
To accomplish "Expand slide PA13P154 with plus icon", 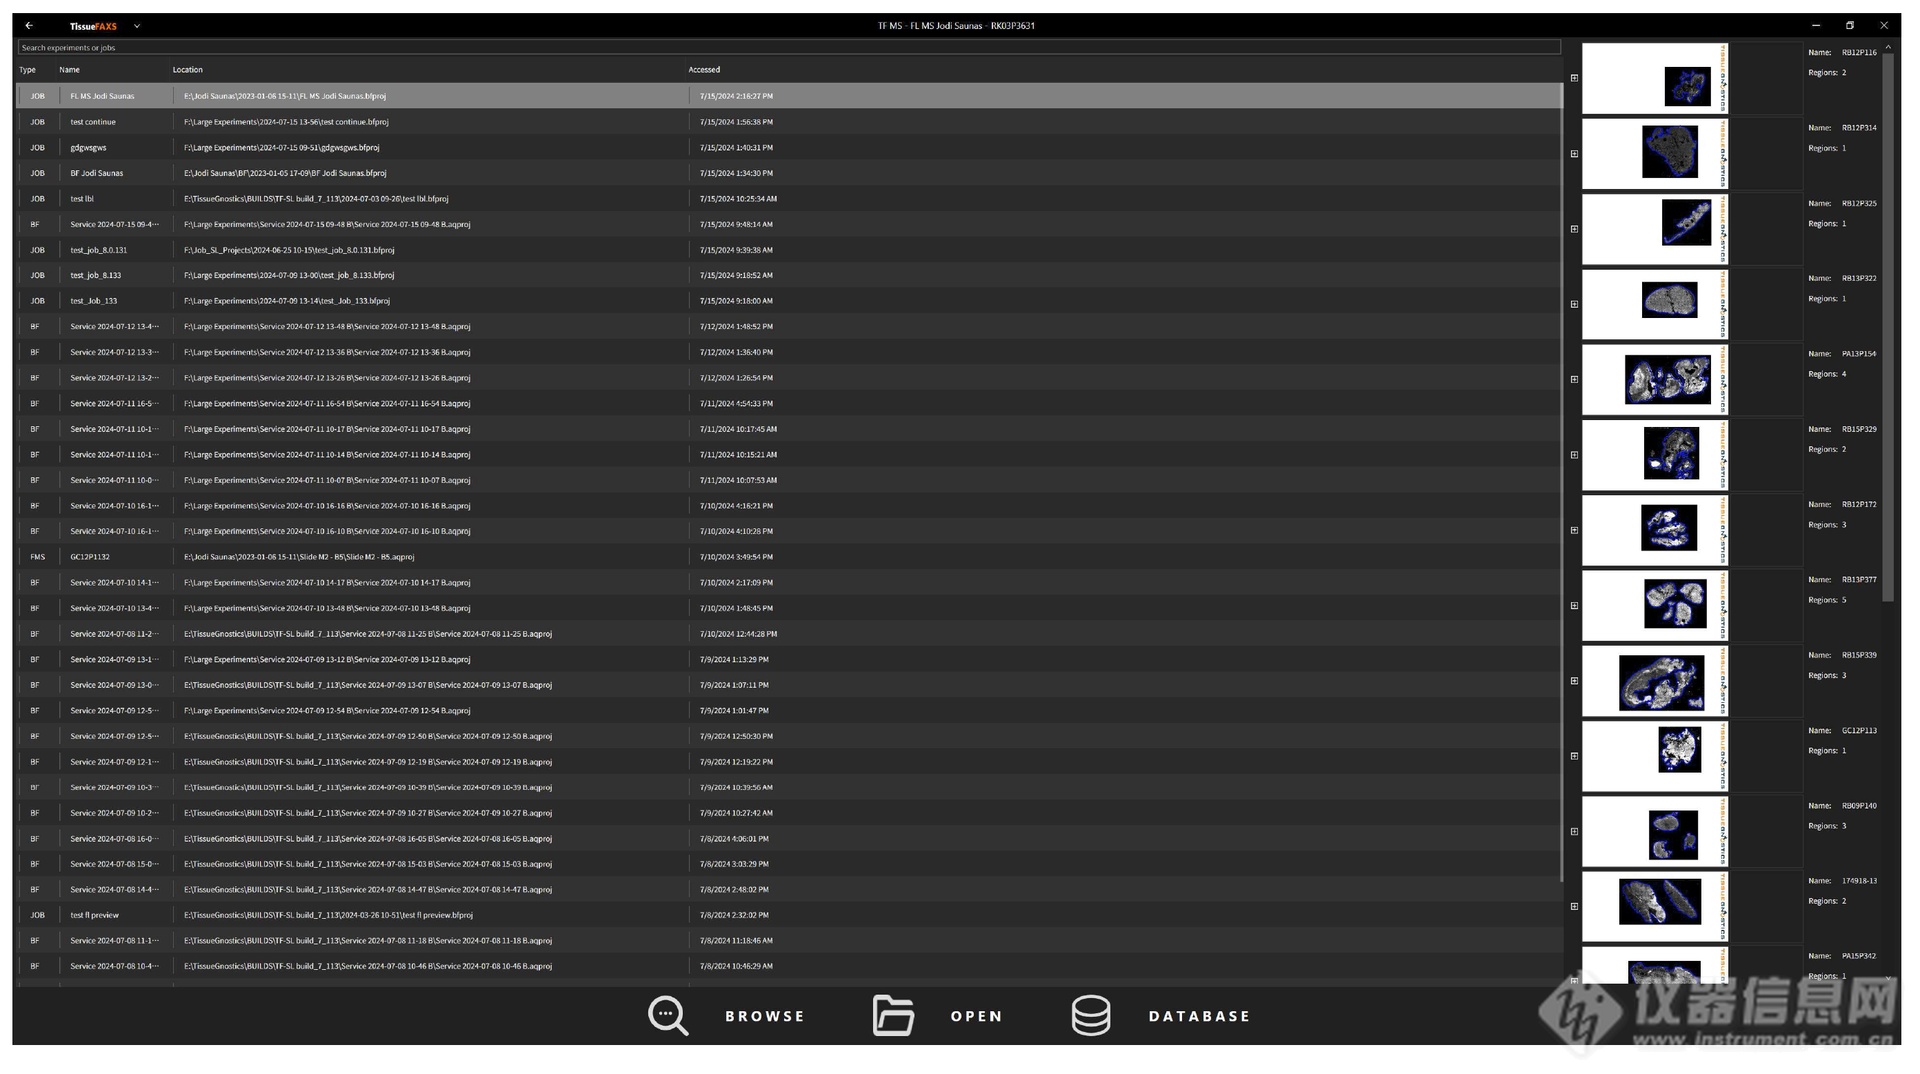I will pyautogui.click(x=1574, y=379).
